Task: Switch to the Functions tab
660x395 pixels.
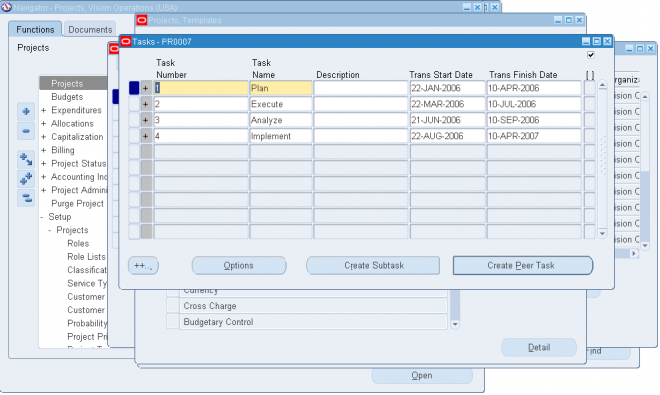Action: pyautogui.click(x=35, y=29)
